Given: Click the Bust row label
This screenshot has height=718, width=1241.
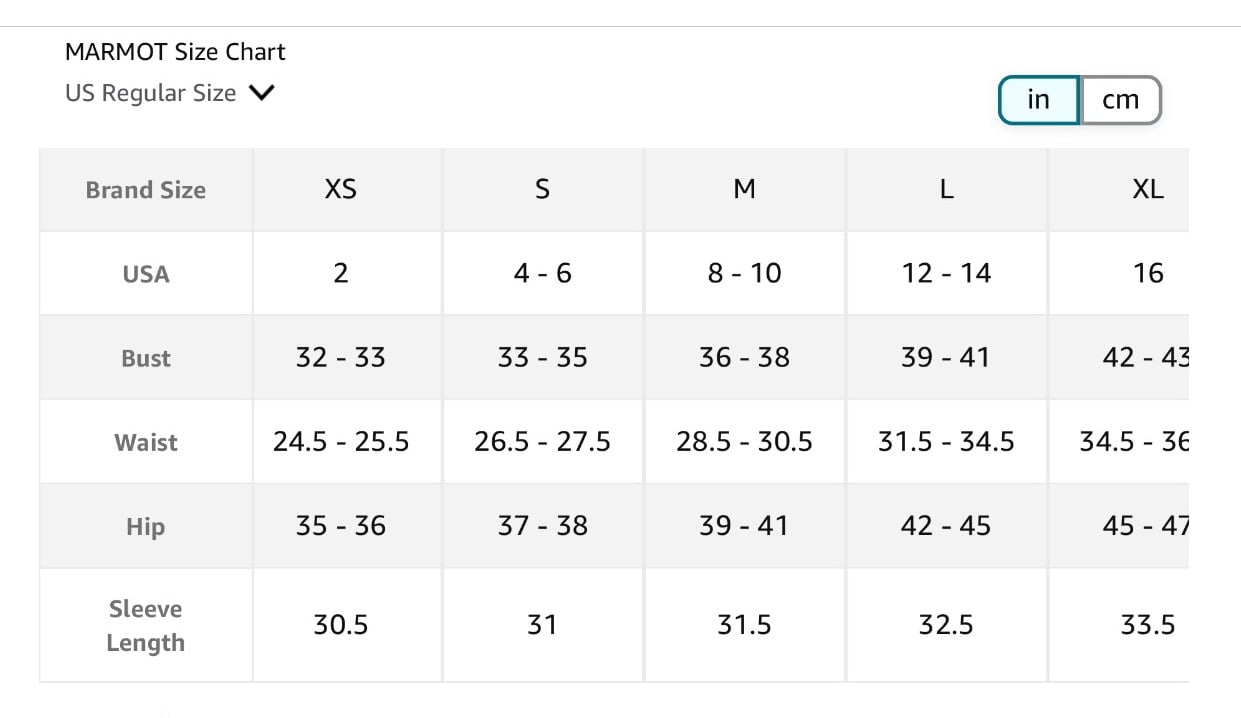Looking at the screenshot, I should [146, 358].
